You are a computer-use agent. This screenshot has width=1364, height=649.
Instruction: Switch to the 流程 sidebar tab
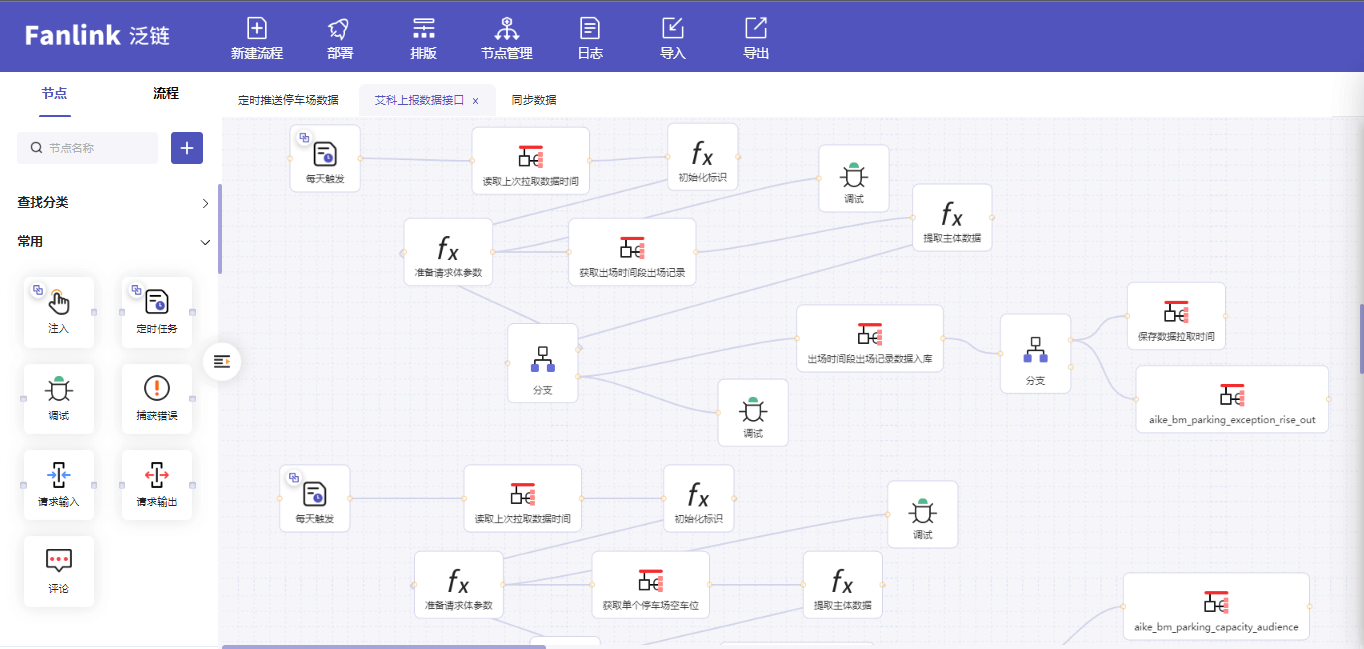tap(166, 93)
